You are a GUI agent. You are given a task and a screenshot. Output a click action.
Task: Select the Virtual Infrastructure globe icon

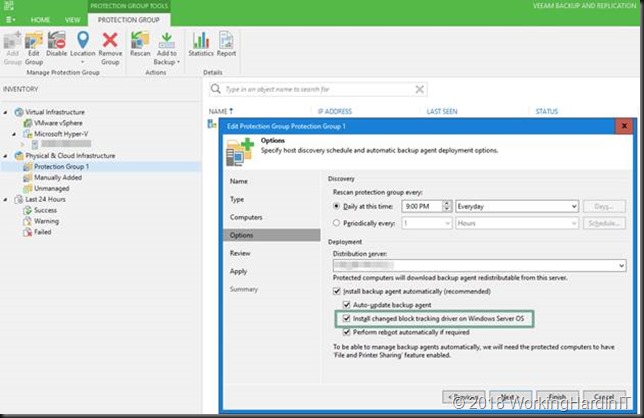19,112
